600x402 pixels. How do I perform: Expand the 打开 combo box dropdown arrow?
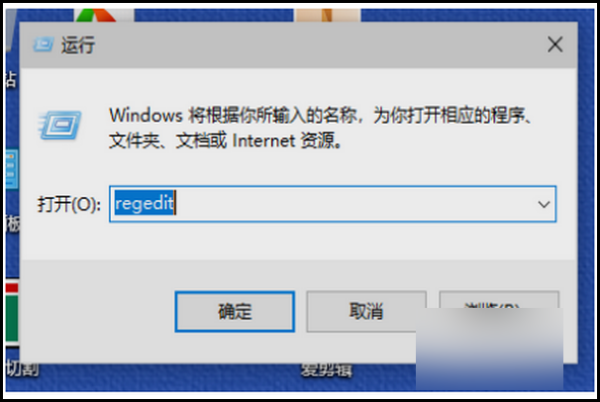pos(544,204)
